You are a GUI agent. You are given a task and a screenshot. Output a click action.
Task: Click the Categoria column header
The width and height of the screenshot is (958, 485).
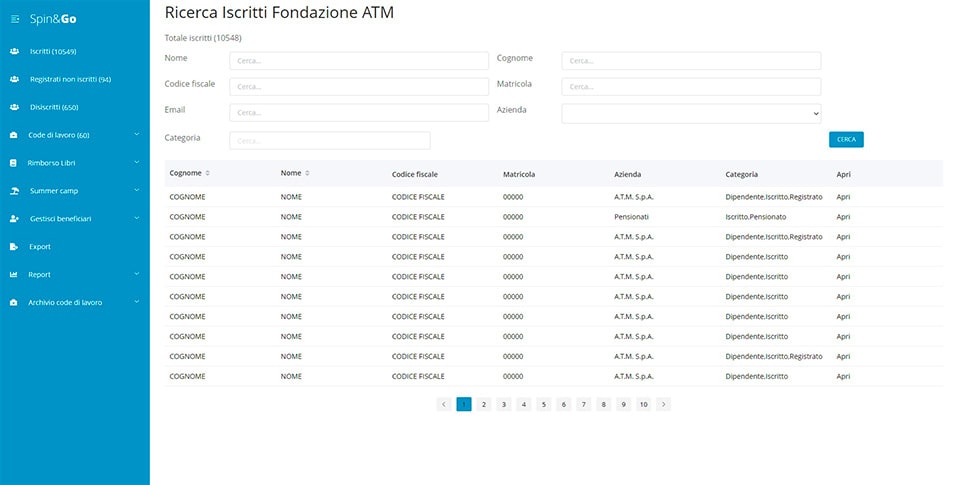point(742,174)
